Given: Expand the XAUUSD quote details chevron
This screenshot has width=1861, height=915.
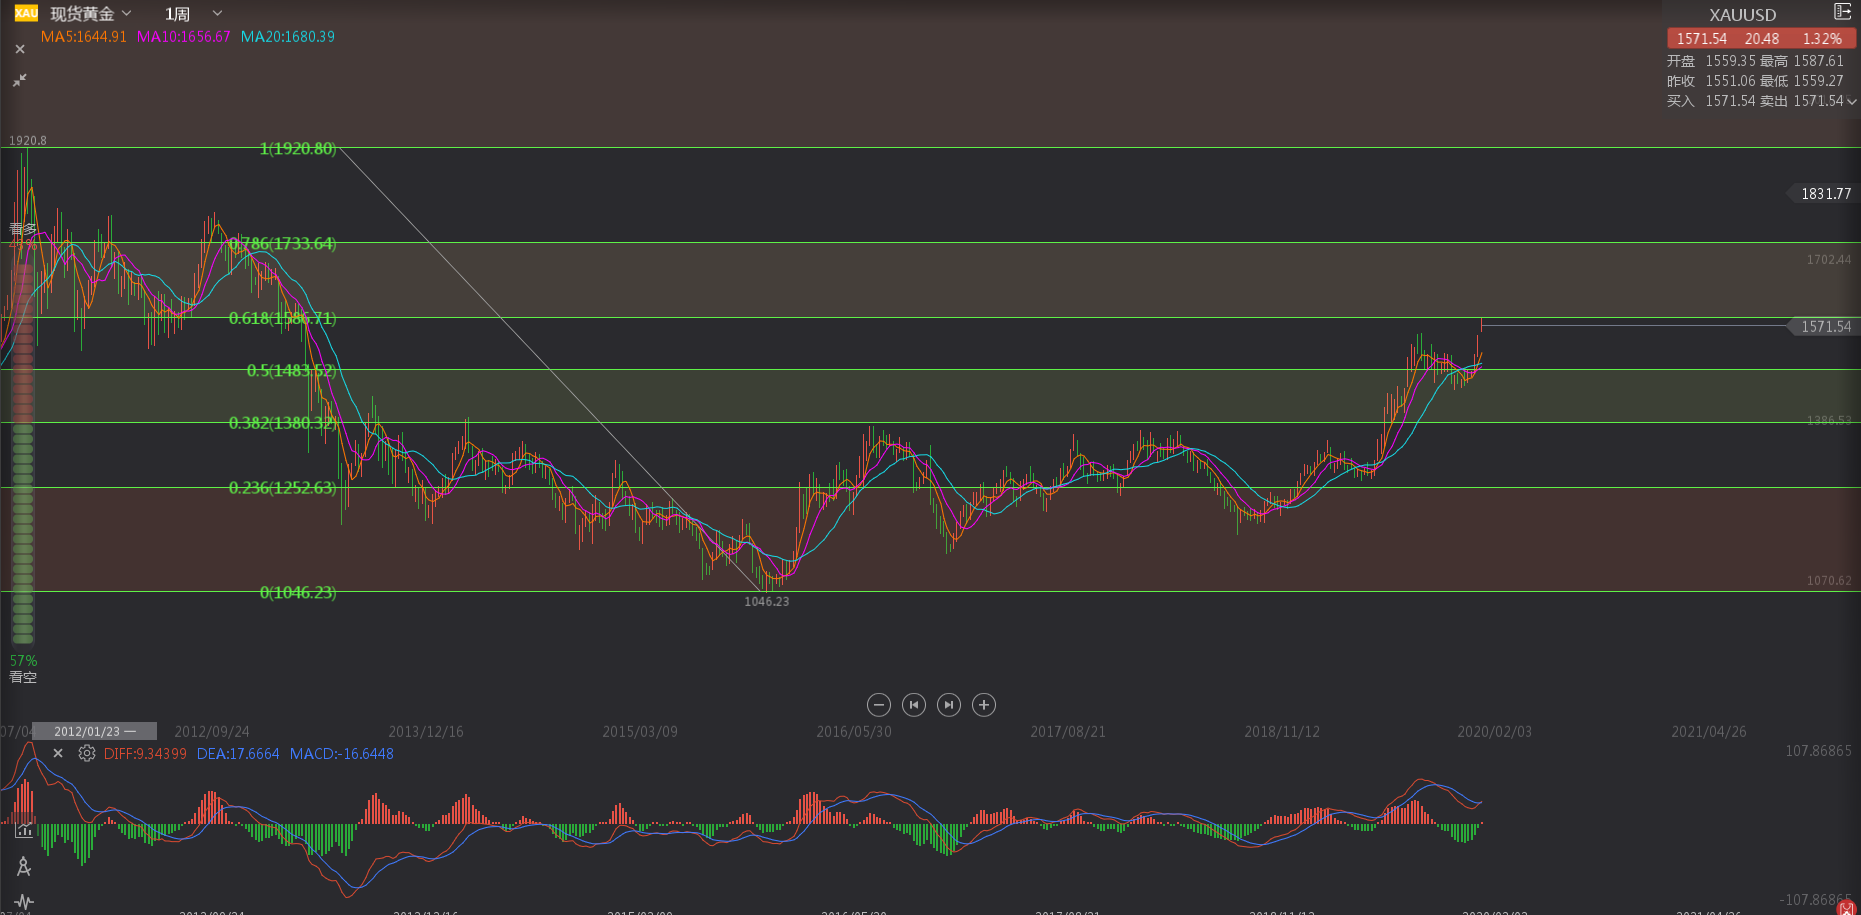Looking at the screenshot, I should [x=1851, y=101].
